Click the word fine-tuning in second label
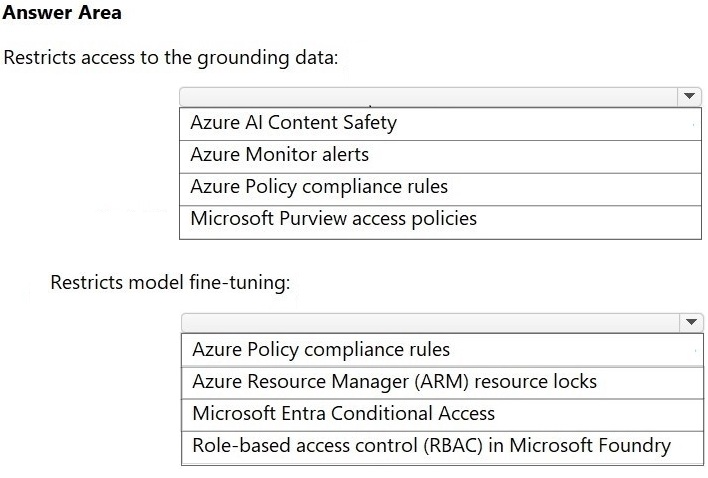 click(240, 283)
